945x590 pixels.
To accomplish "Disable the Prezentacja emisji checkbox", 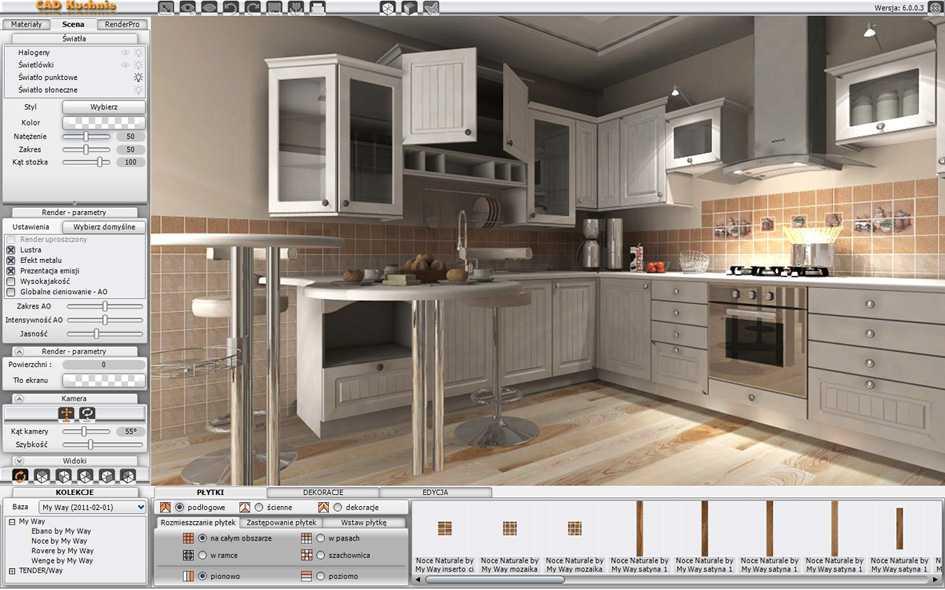I will (11, 271).
